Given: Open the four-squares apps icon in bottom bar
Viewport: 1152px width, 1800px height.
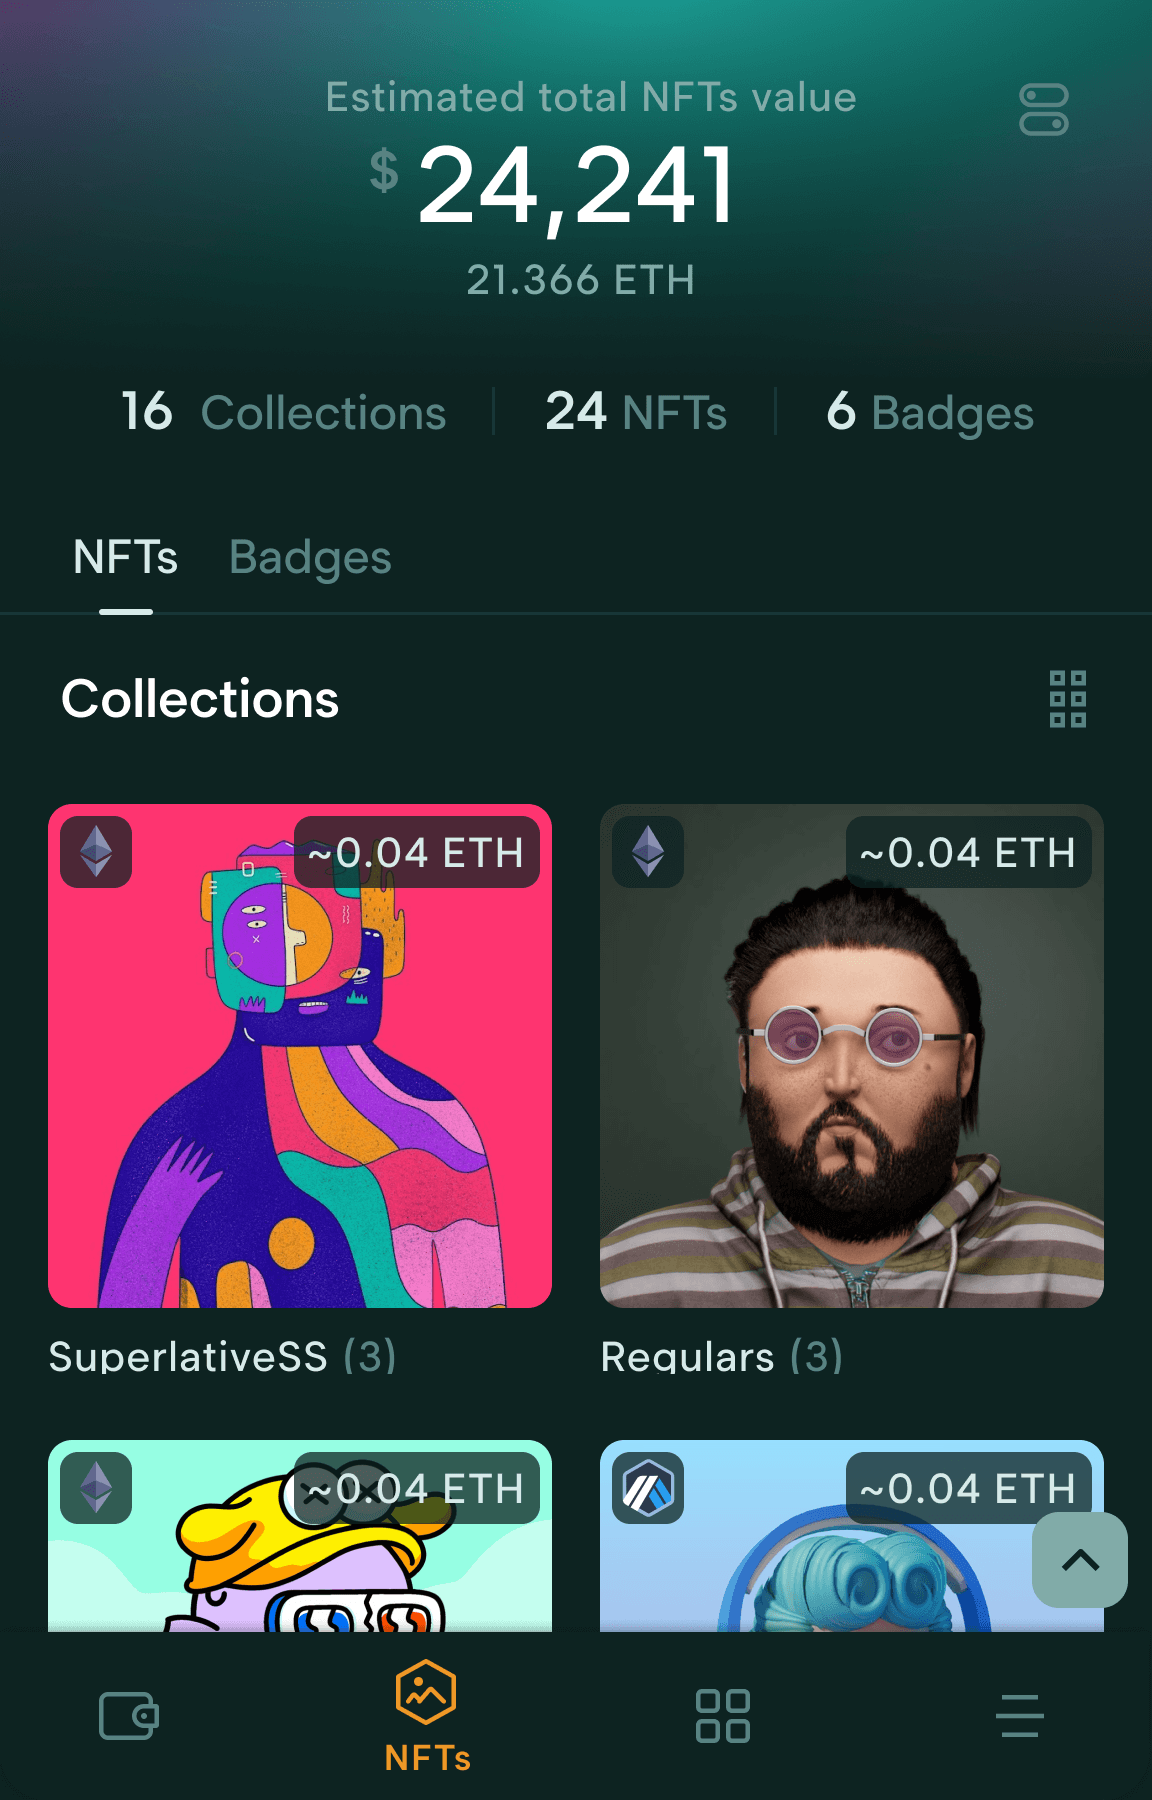Looking at the screenshot, I should [723, 1716].
